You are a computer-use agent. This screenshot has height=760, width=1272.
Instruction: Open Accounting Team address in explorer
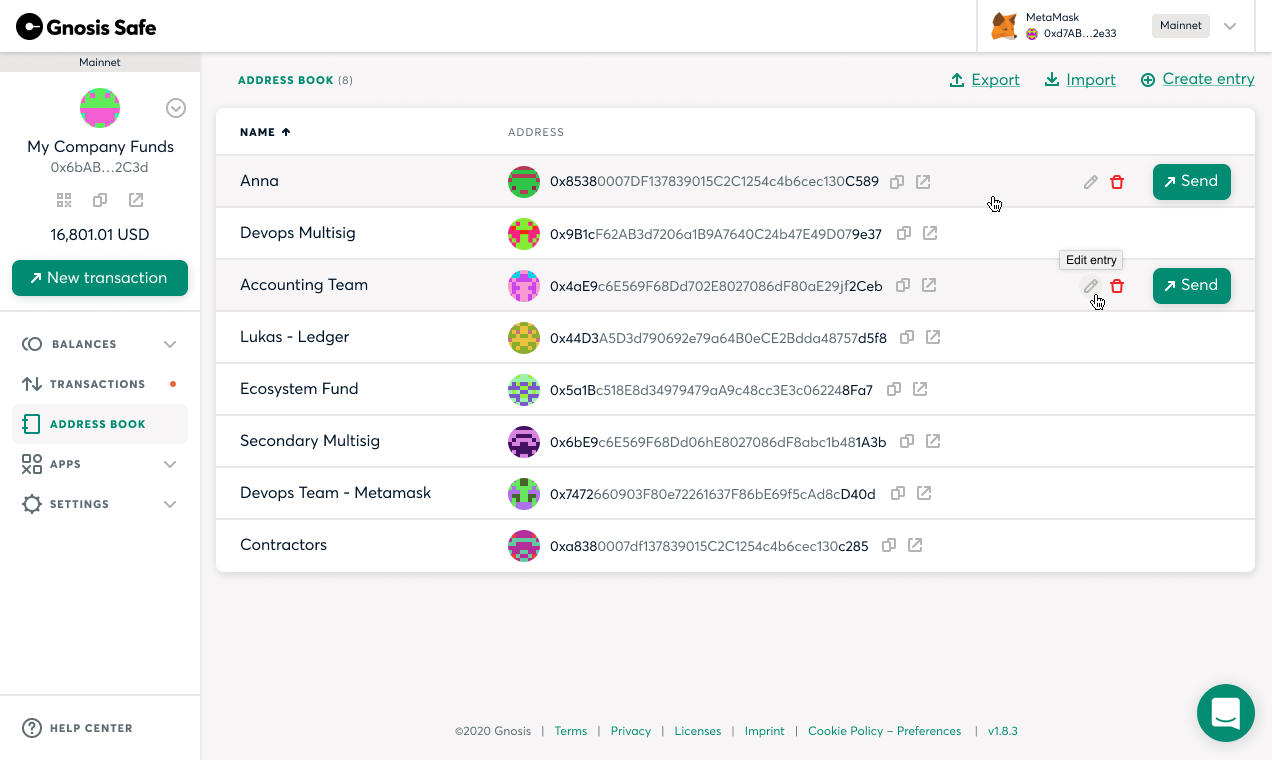click(x=928, y=285)
